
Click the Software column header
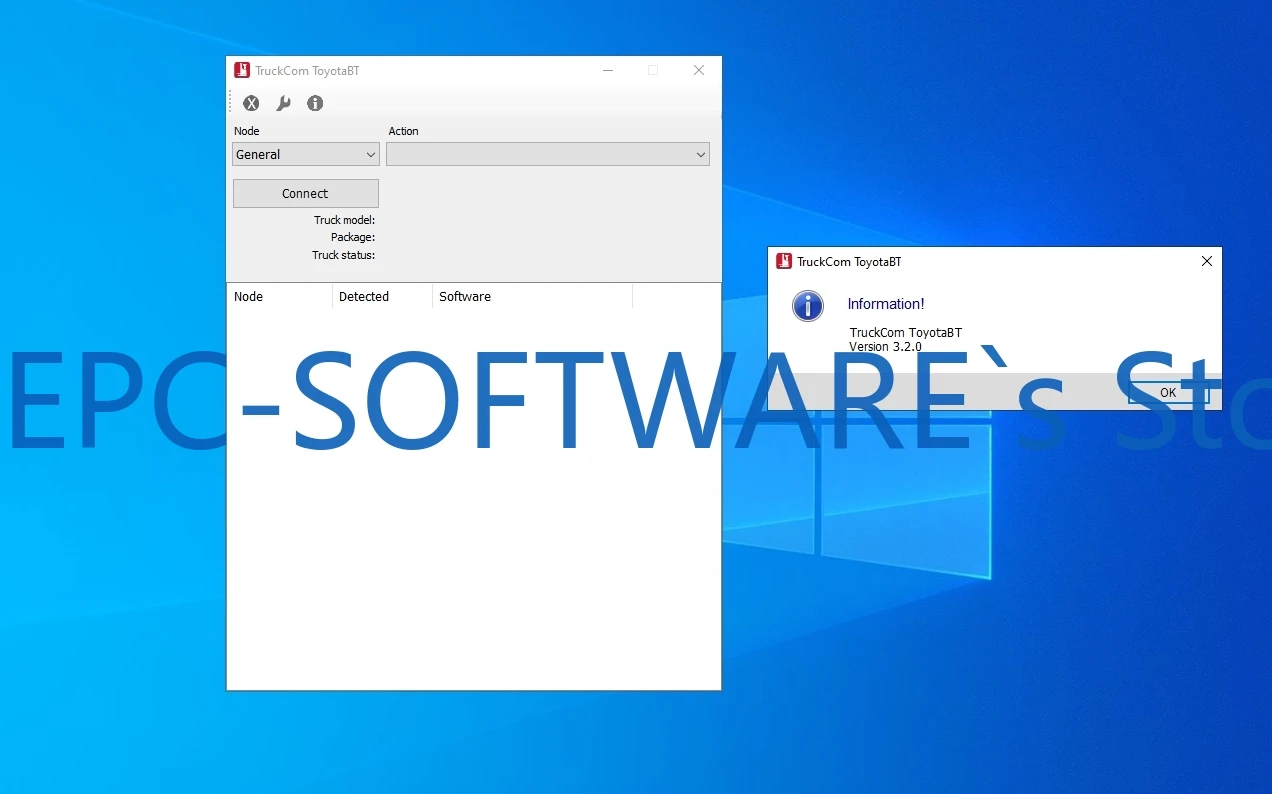(465, 296)
